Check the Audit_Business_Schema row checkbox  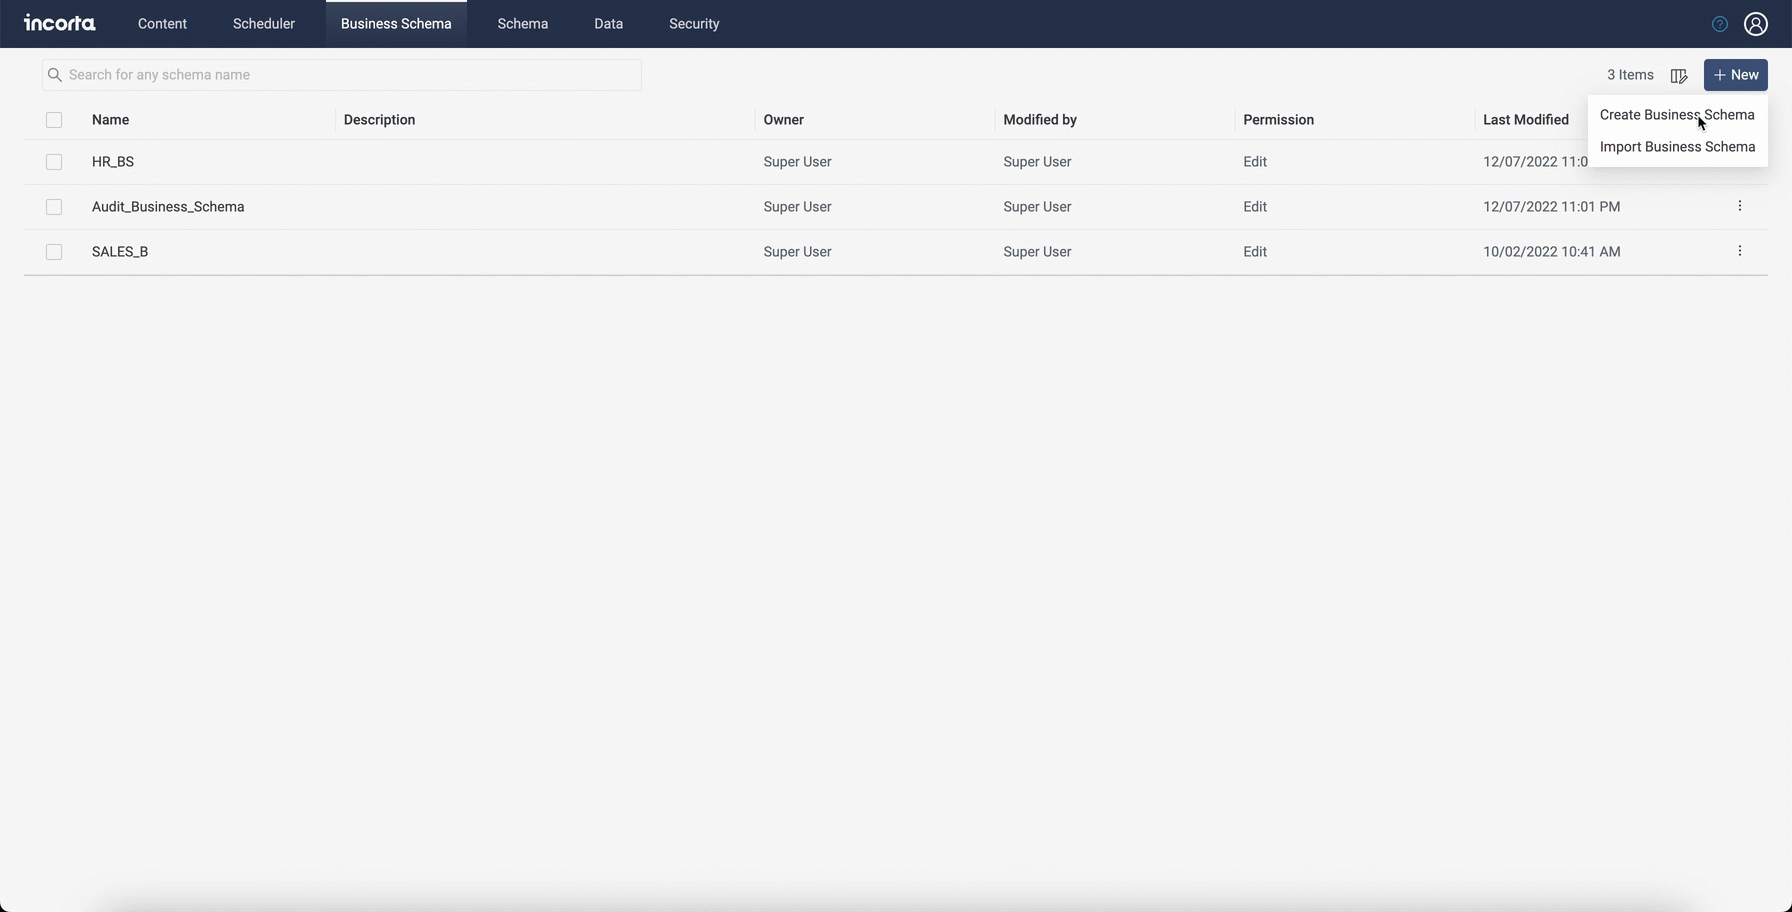[x=54, y=207]
